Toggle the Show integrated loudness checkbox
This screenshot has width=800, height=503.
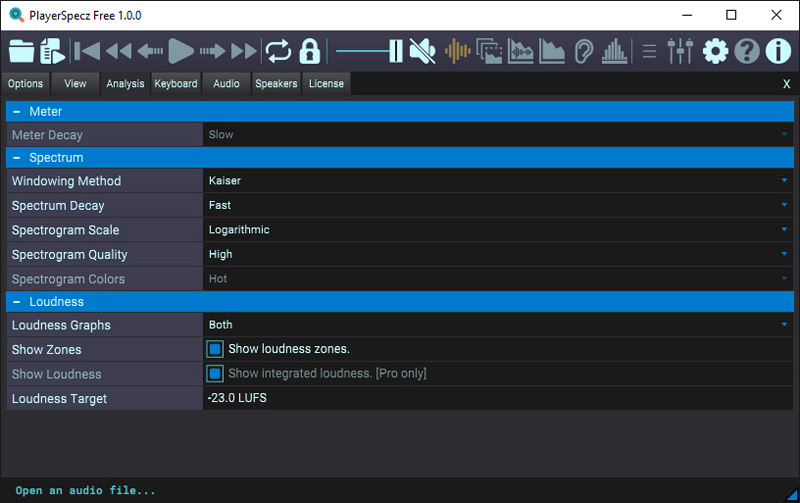point(214,373)
